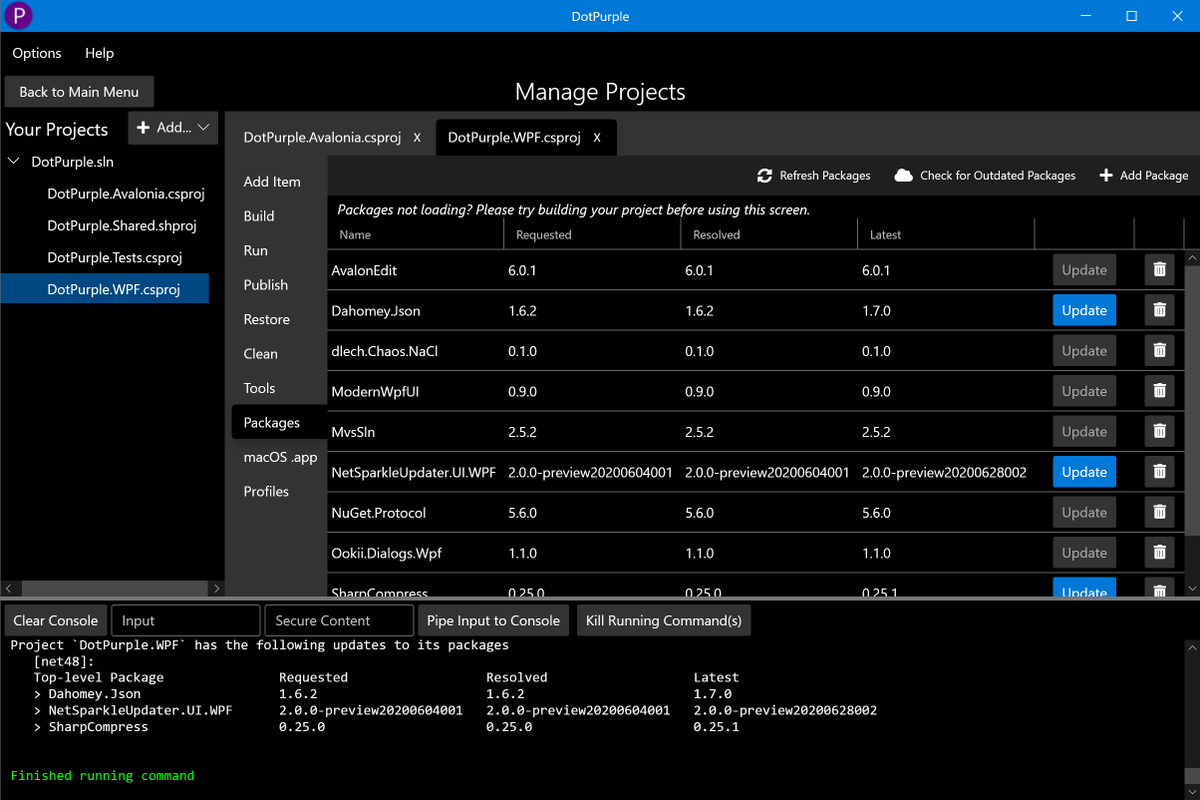Click project tree horizontal scrollbar right arrow
Viewport: 1200px width, 800px height.
[215, 589]
